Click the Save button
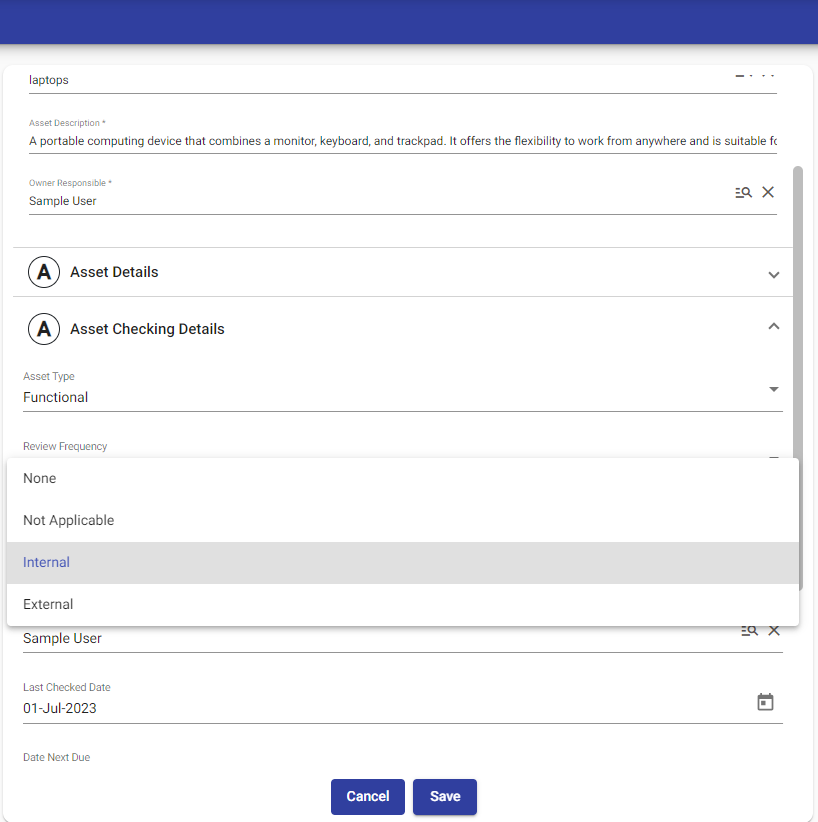This screenshot has height=822, width=818. [444, 796]
